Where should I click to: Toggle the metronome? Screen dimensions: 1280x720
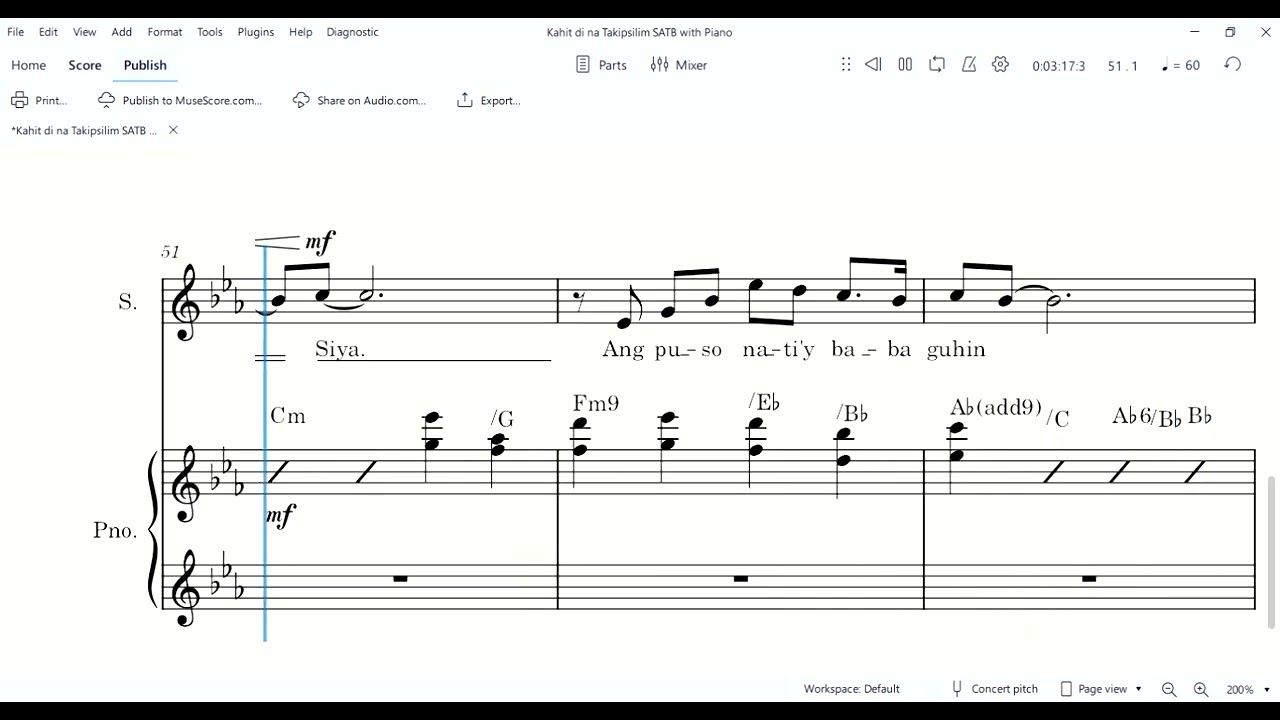click(969, 65)
